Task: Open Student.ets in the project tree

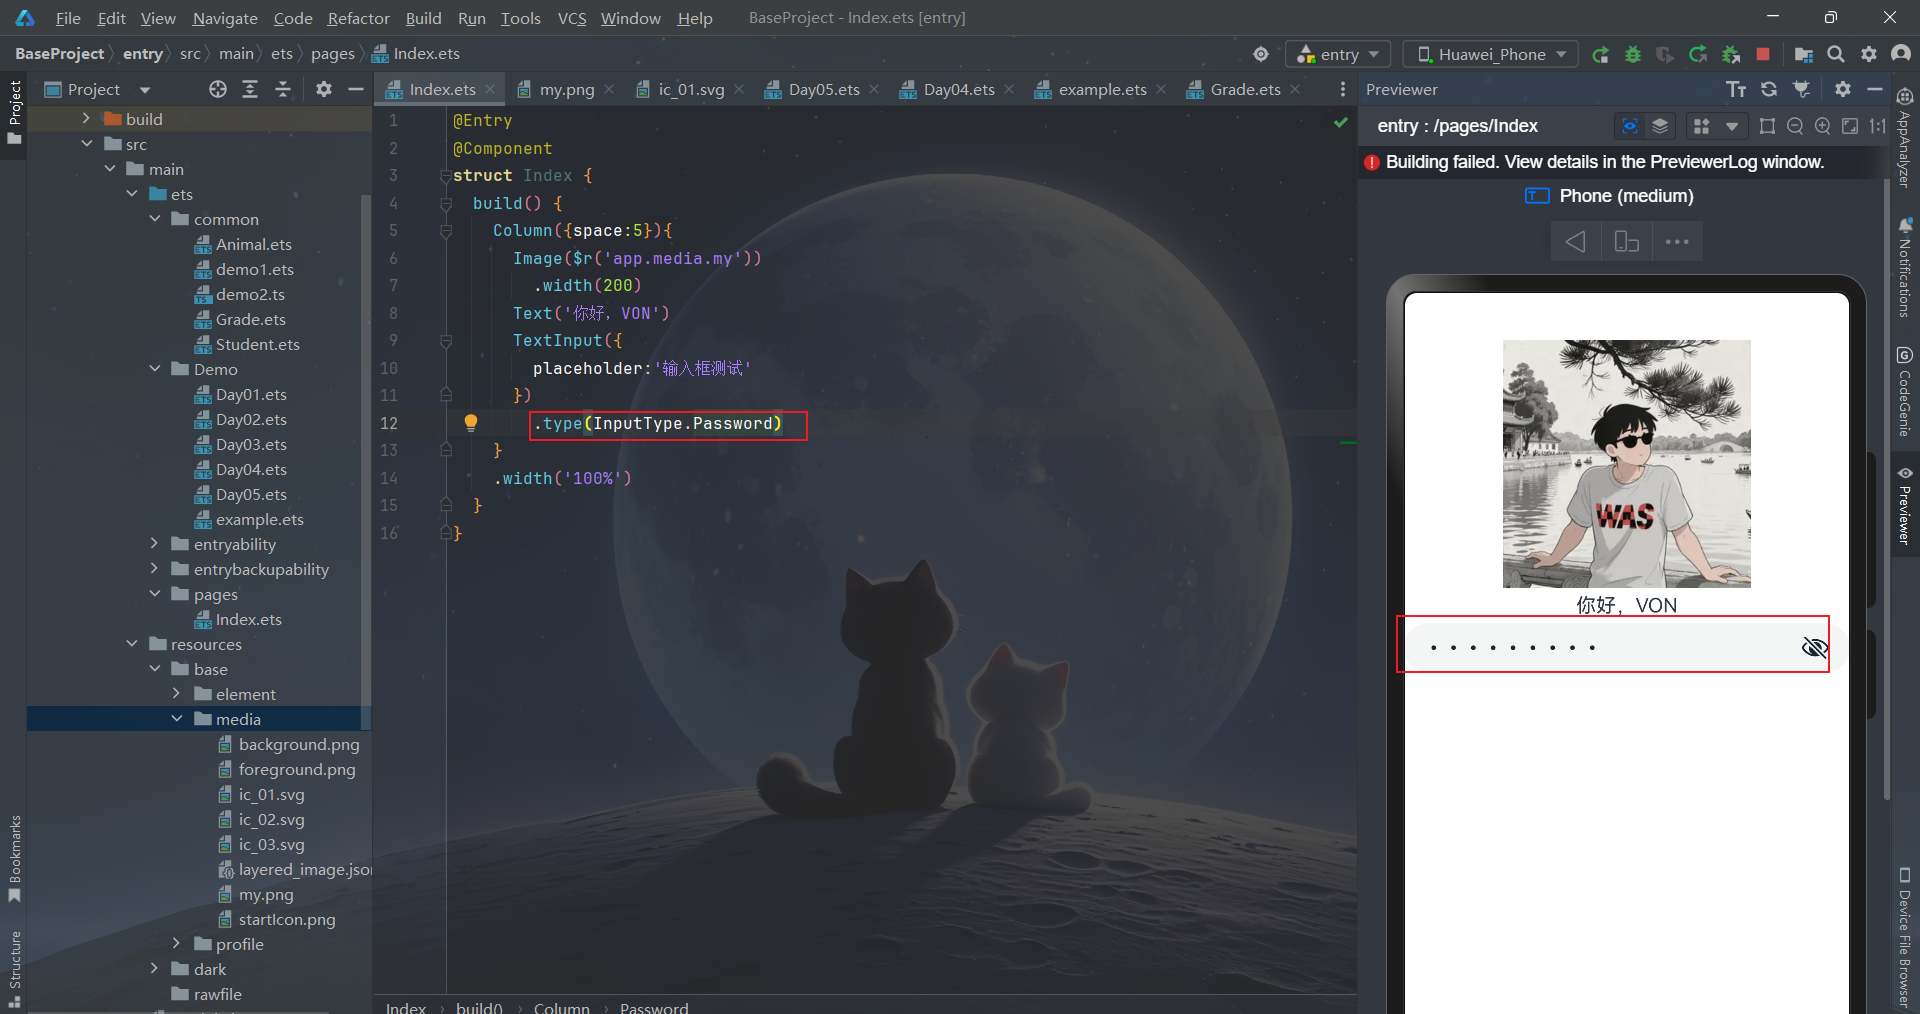Action: 257,344
